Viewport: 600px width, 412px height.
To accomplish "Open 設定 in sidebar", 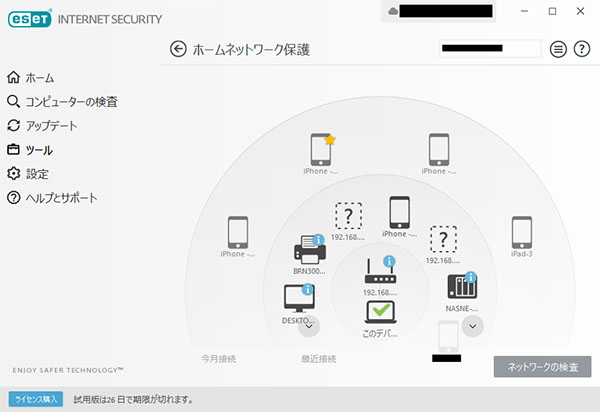I will tap(28, 174).
